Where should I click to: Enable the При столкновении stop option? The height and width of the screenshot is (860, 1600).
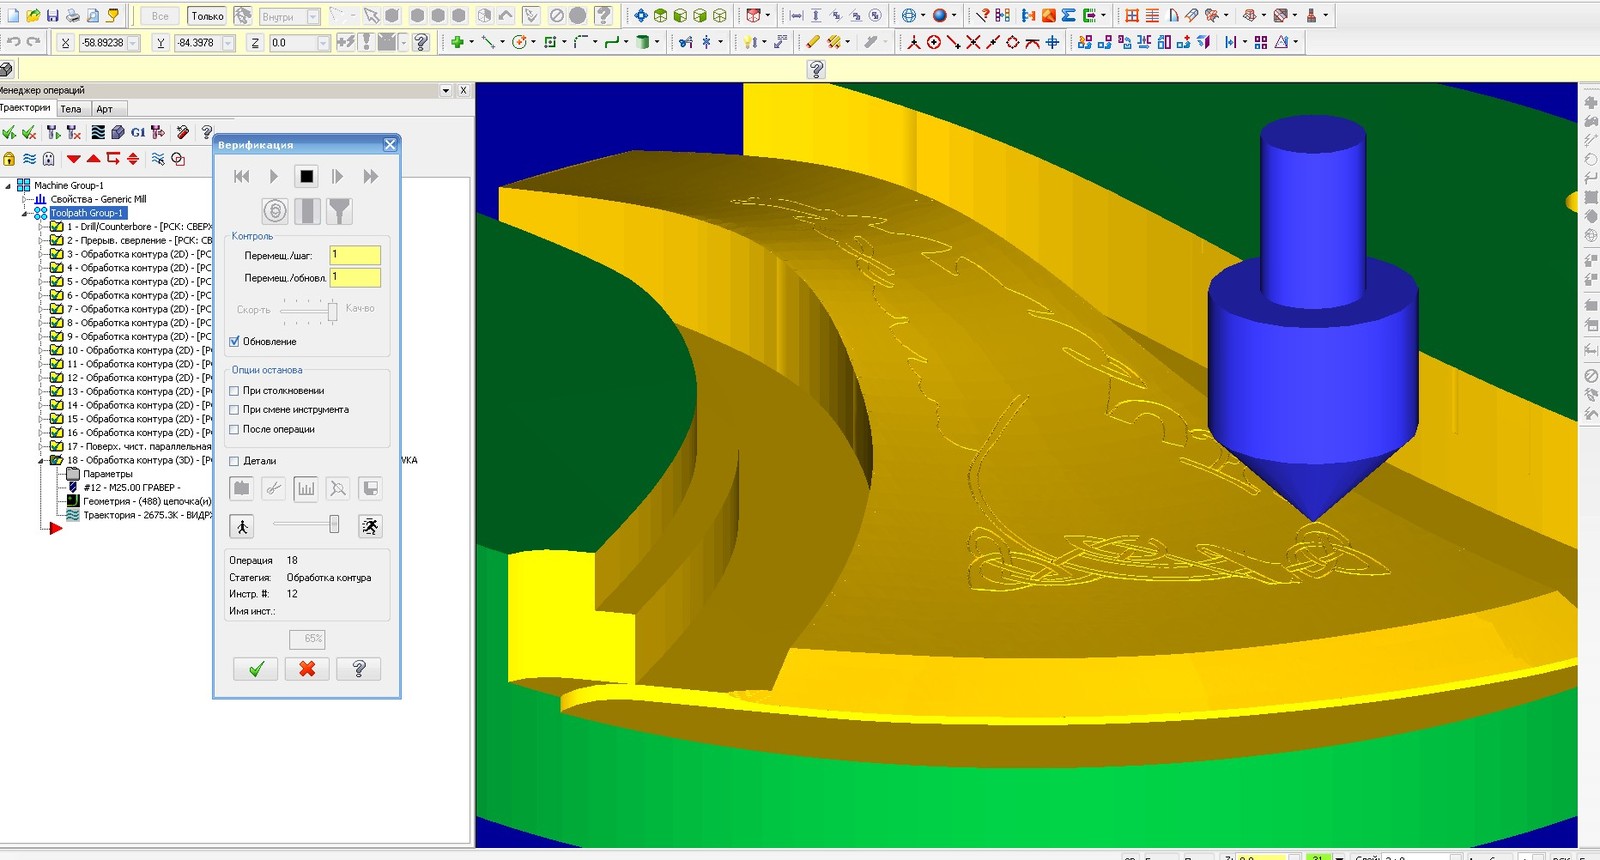[235, 391]
